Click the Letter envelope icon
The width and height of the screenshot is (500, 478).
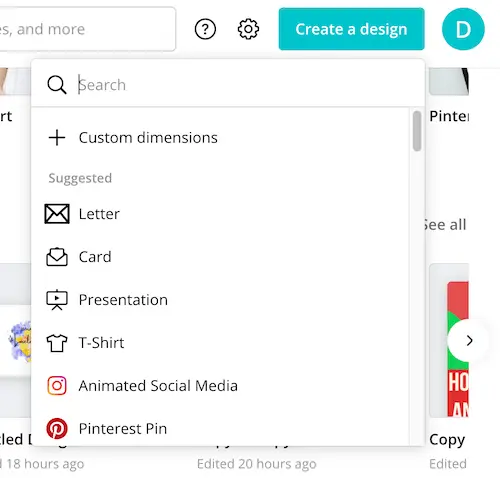tap(57, 214)
